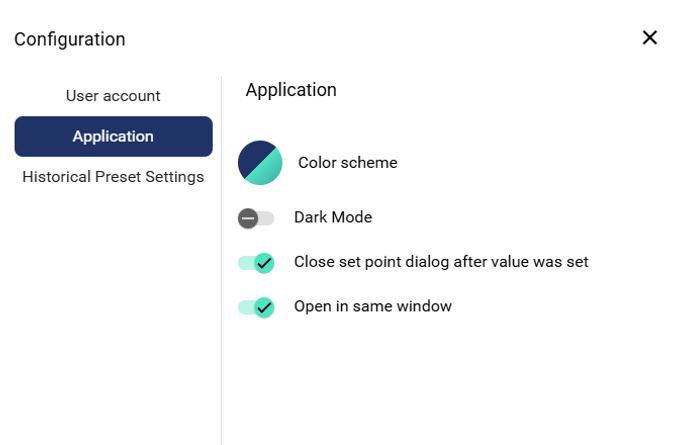Click the vertical divider beside the sidebar
Image resolution: width=682 pixels, height=445 pixels.
pos(221,260)
